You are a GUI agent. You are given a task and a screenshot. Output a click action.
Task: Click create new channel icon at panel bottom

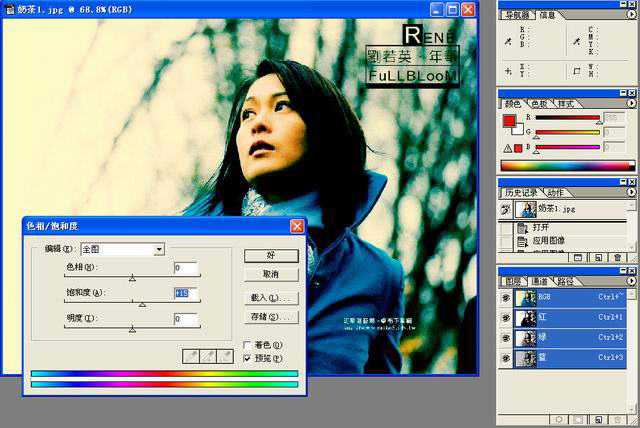pyautogui.click(x=597, y=421)
